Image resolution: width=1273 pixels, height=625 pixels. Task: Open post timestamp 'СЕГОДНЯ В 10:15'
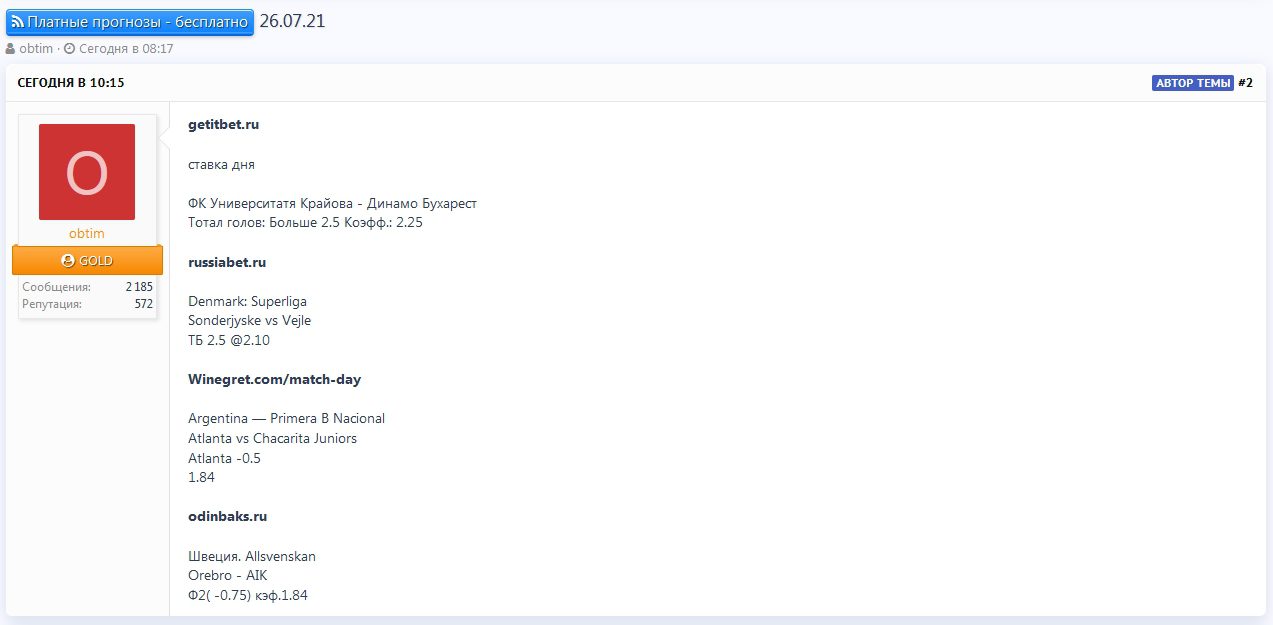click(x=71, y=83)
